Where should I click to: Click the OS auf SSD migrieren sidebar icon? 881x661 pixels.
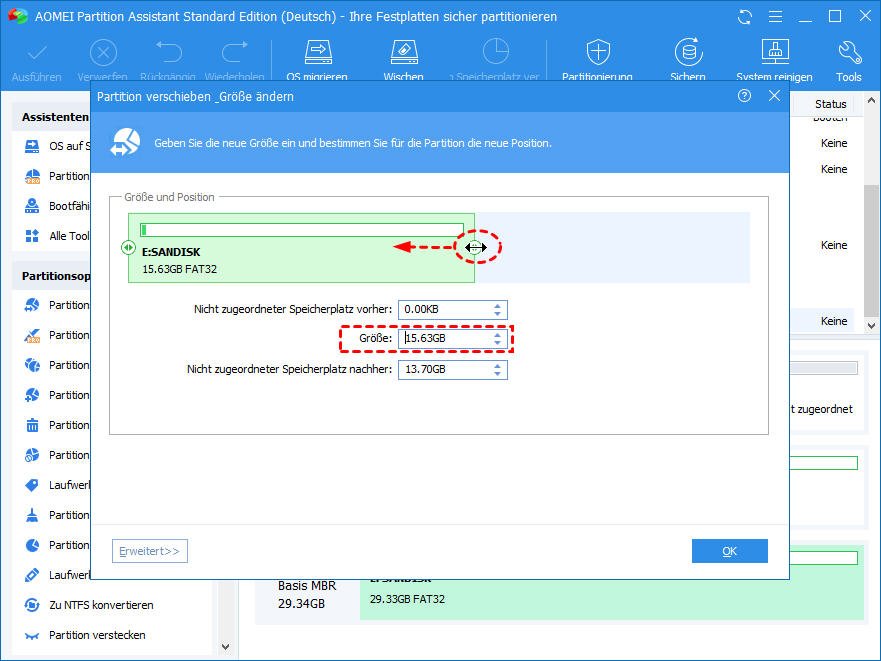32,146
